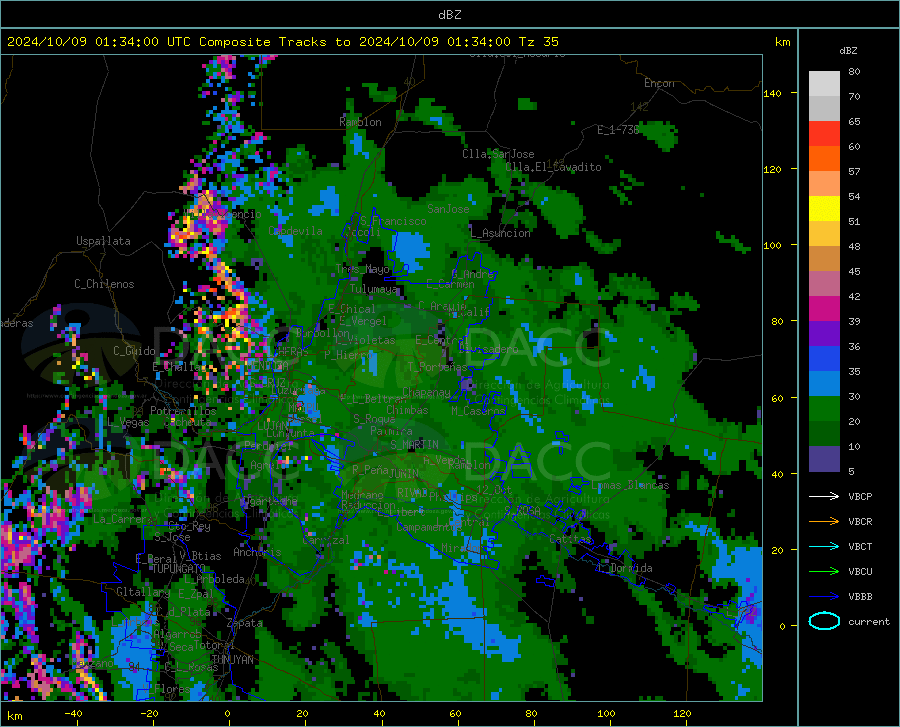This screenshot has height=727, width=900.
Task: Click the Potrerillos place label
Action: pyautogui.click(x=183, y=411)
